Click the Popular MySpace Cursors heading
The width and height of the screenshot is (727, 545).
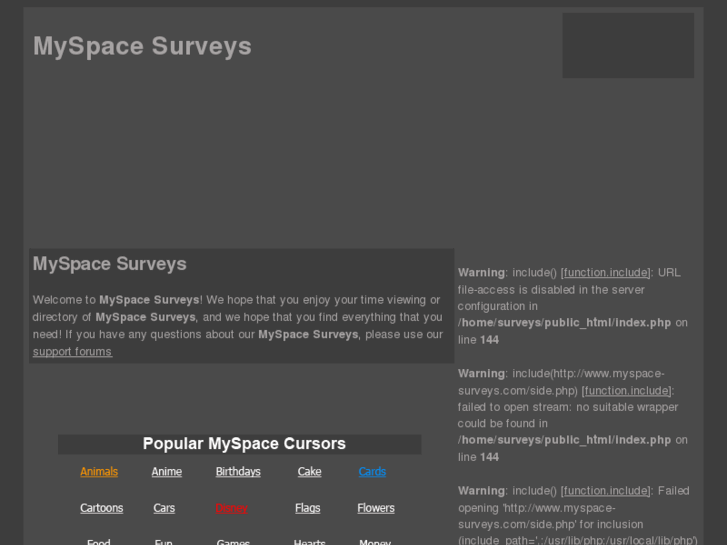(244, 443)
